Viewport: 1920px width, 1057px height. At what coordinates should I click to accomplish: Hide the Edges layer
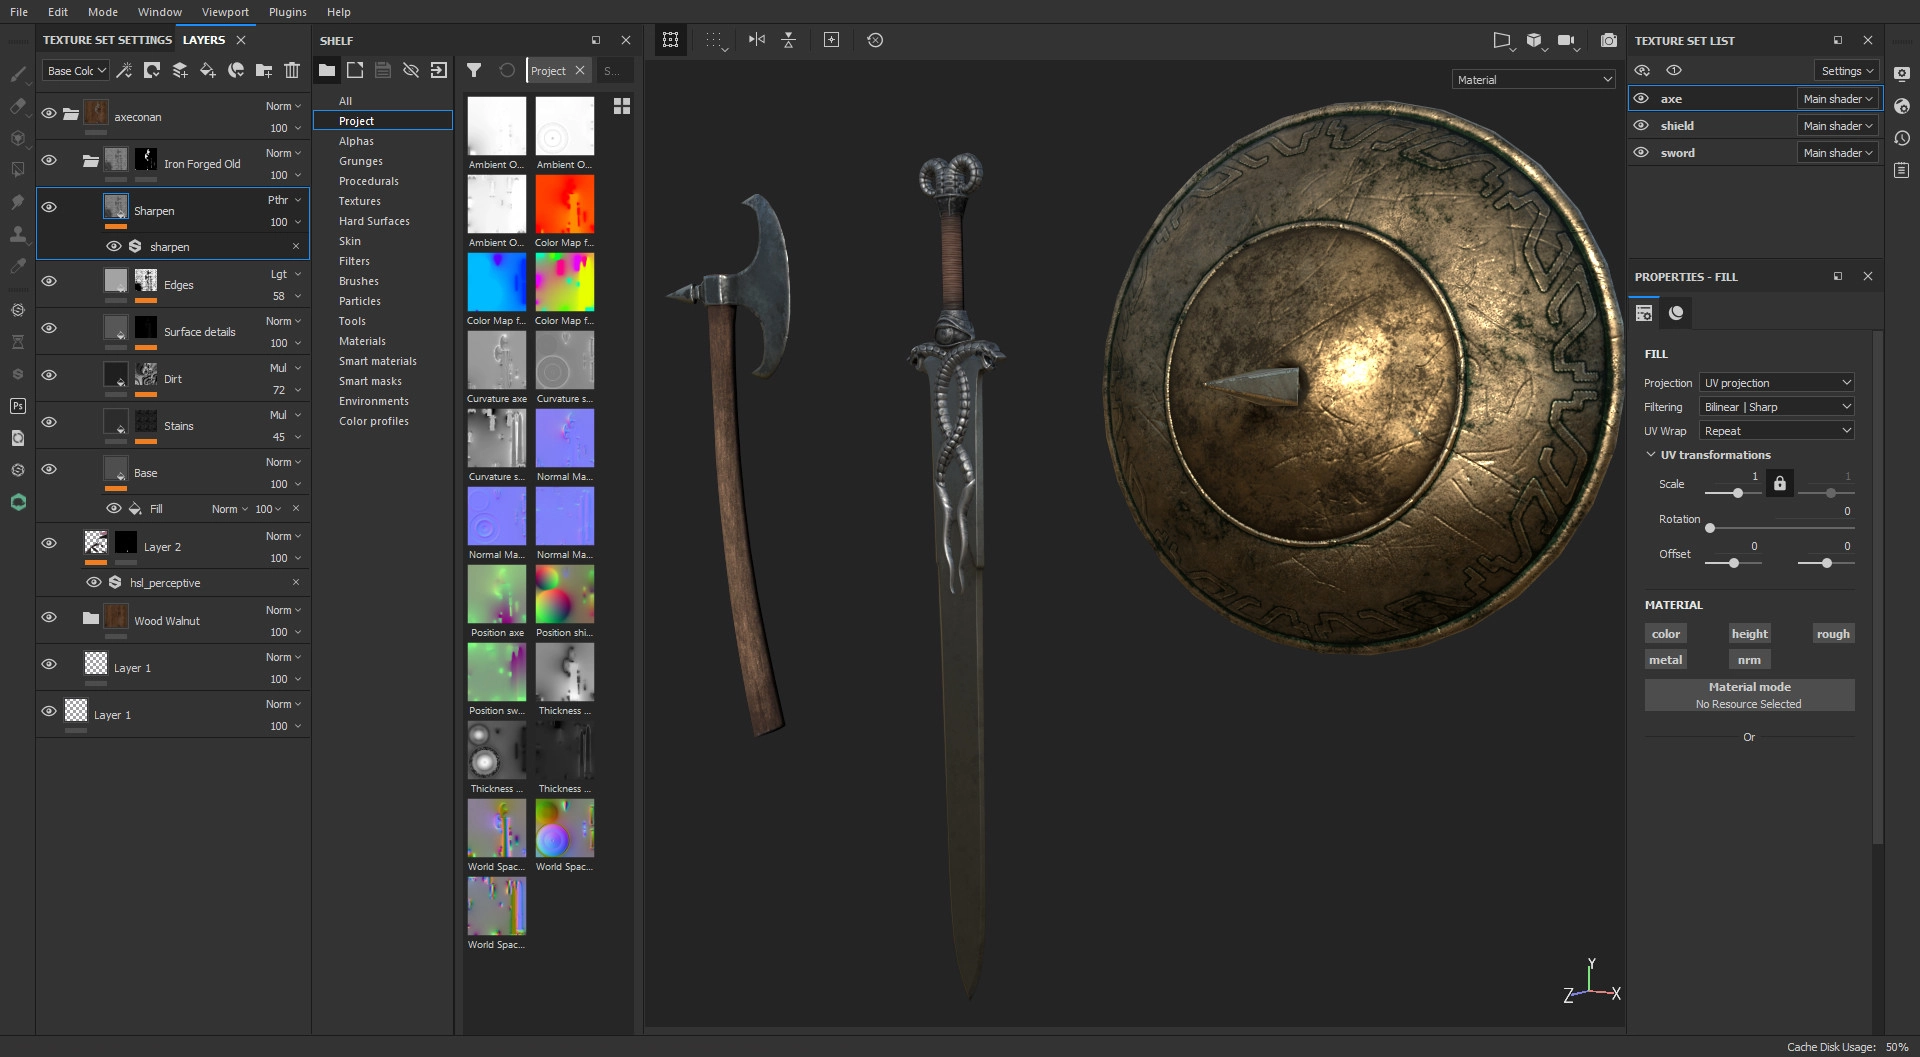click(x=49, y=281)
